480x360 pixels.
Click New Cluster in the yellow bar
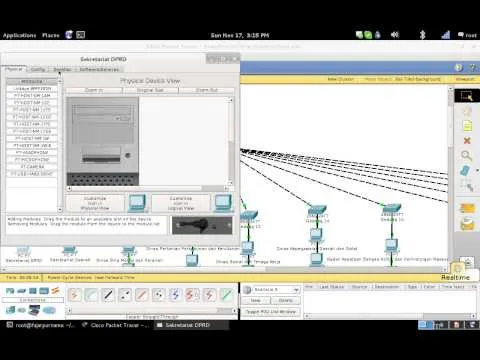pyautogui.click(x=340, y=79)
